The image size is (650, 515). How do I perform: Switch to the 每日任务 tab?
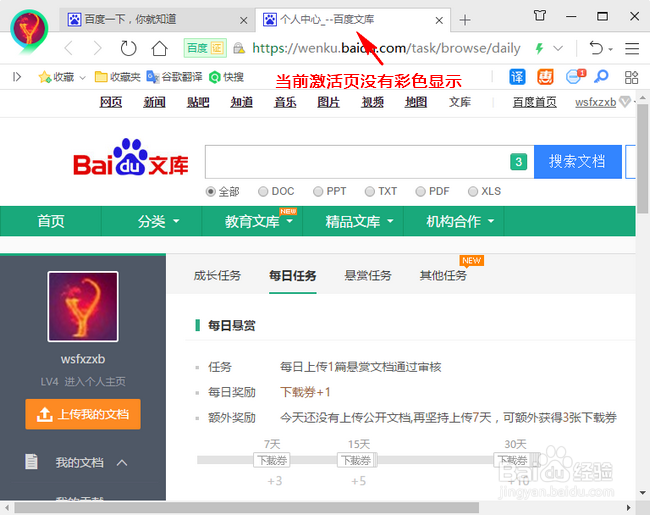[x=293, y=276]
